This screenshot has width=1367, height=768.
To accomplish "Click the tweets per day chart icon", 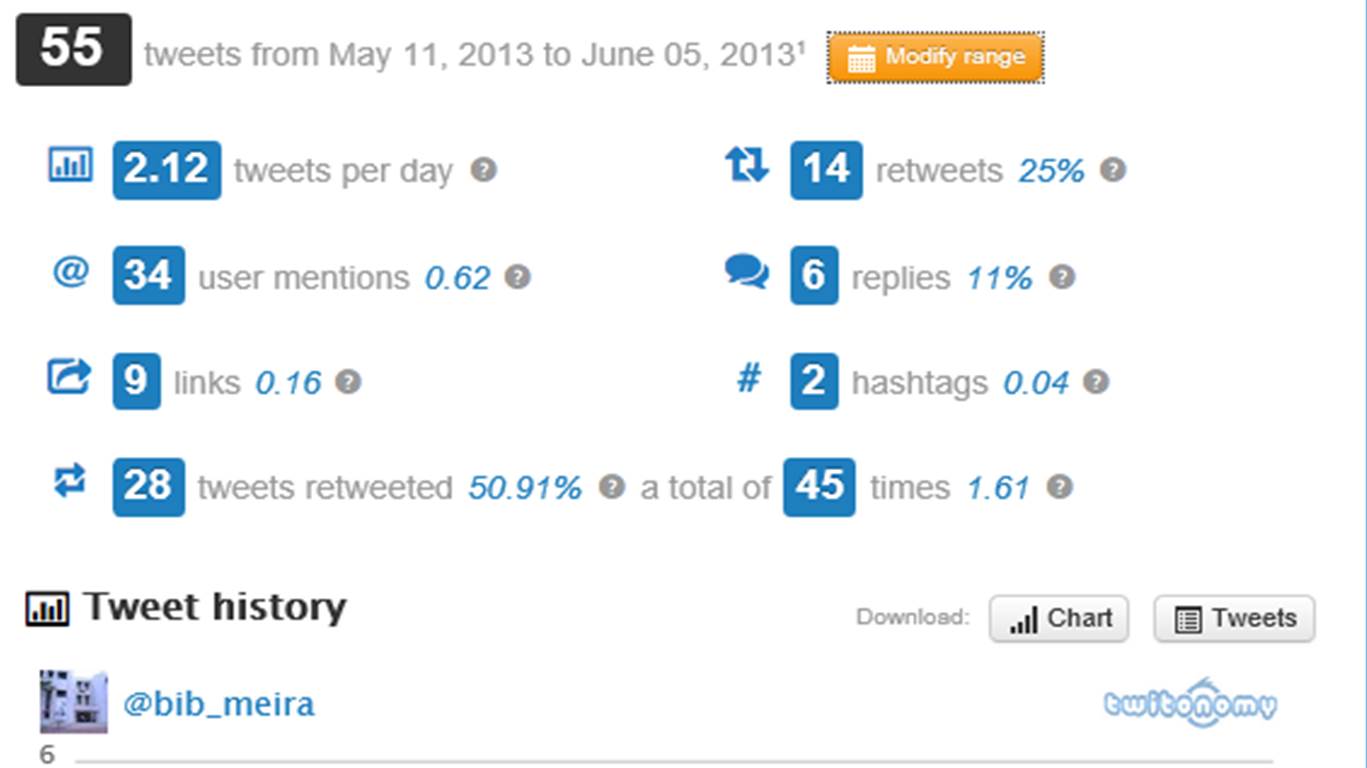I will coord(70,164).
